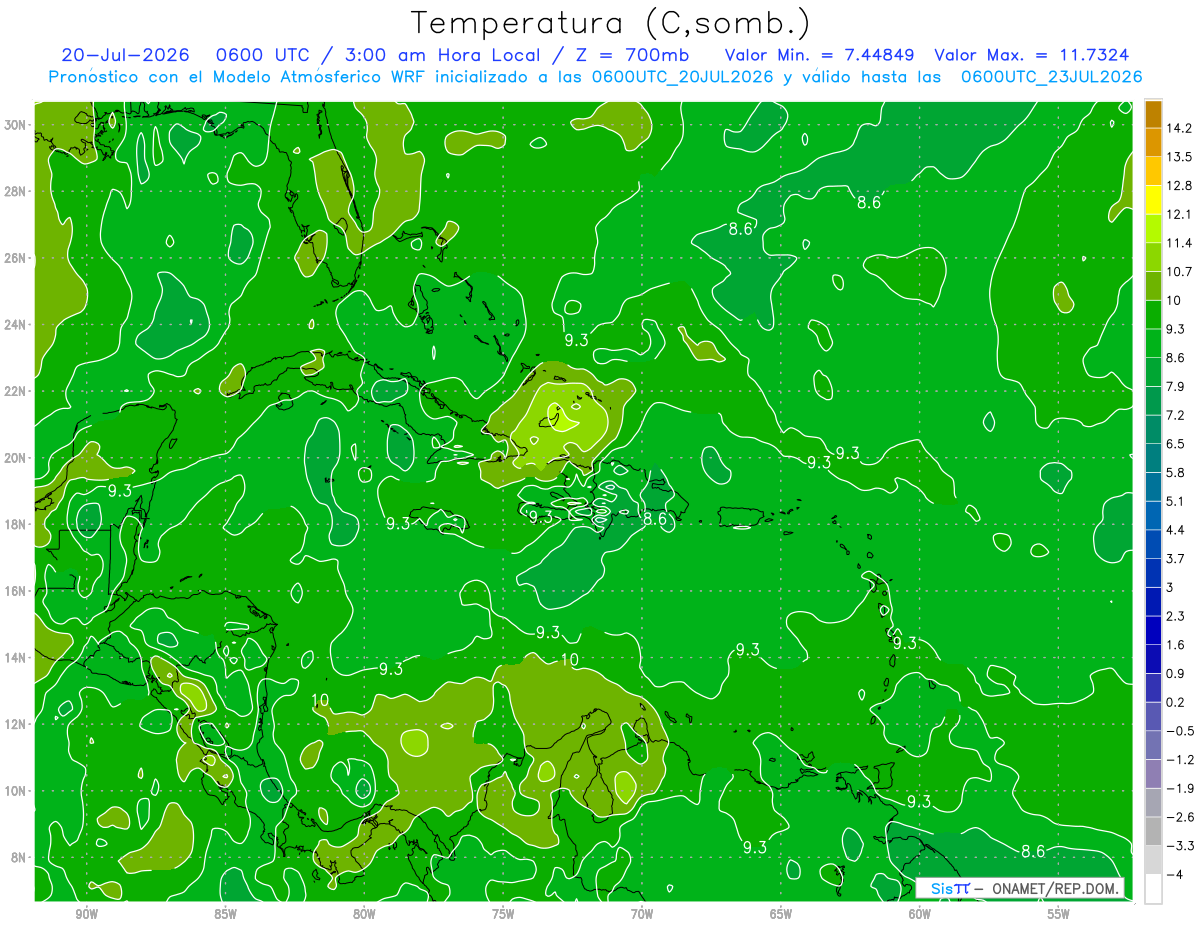Screen dimensions: 1200x927
Task: Click the "Valor Min. = 7.44849" value
Action: (x=819, y=55)
